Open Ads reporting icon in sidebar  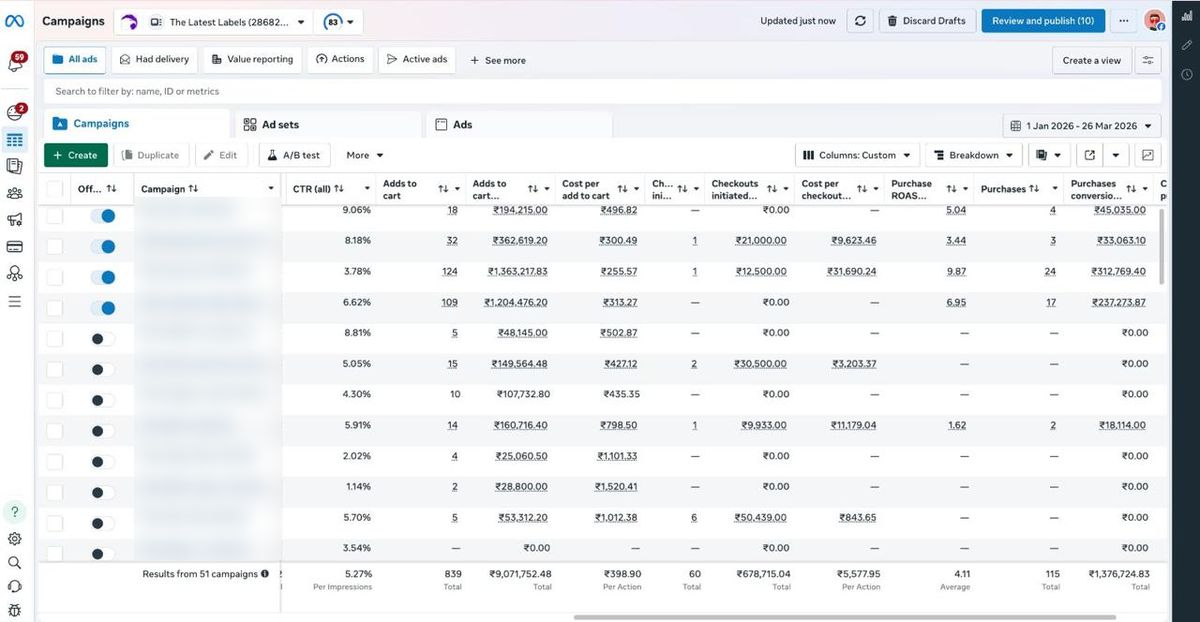14,166
